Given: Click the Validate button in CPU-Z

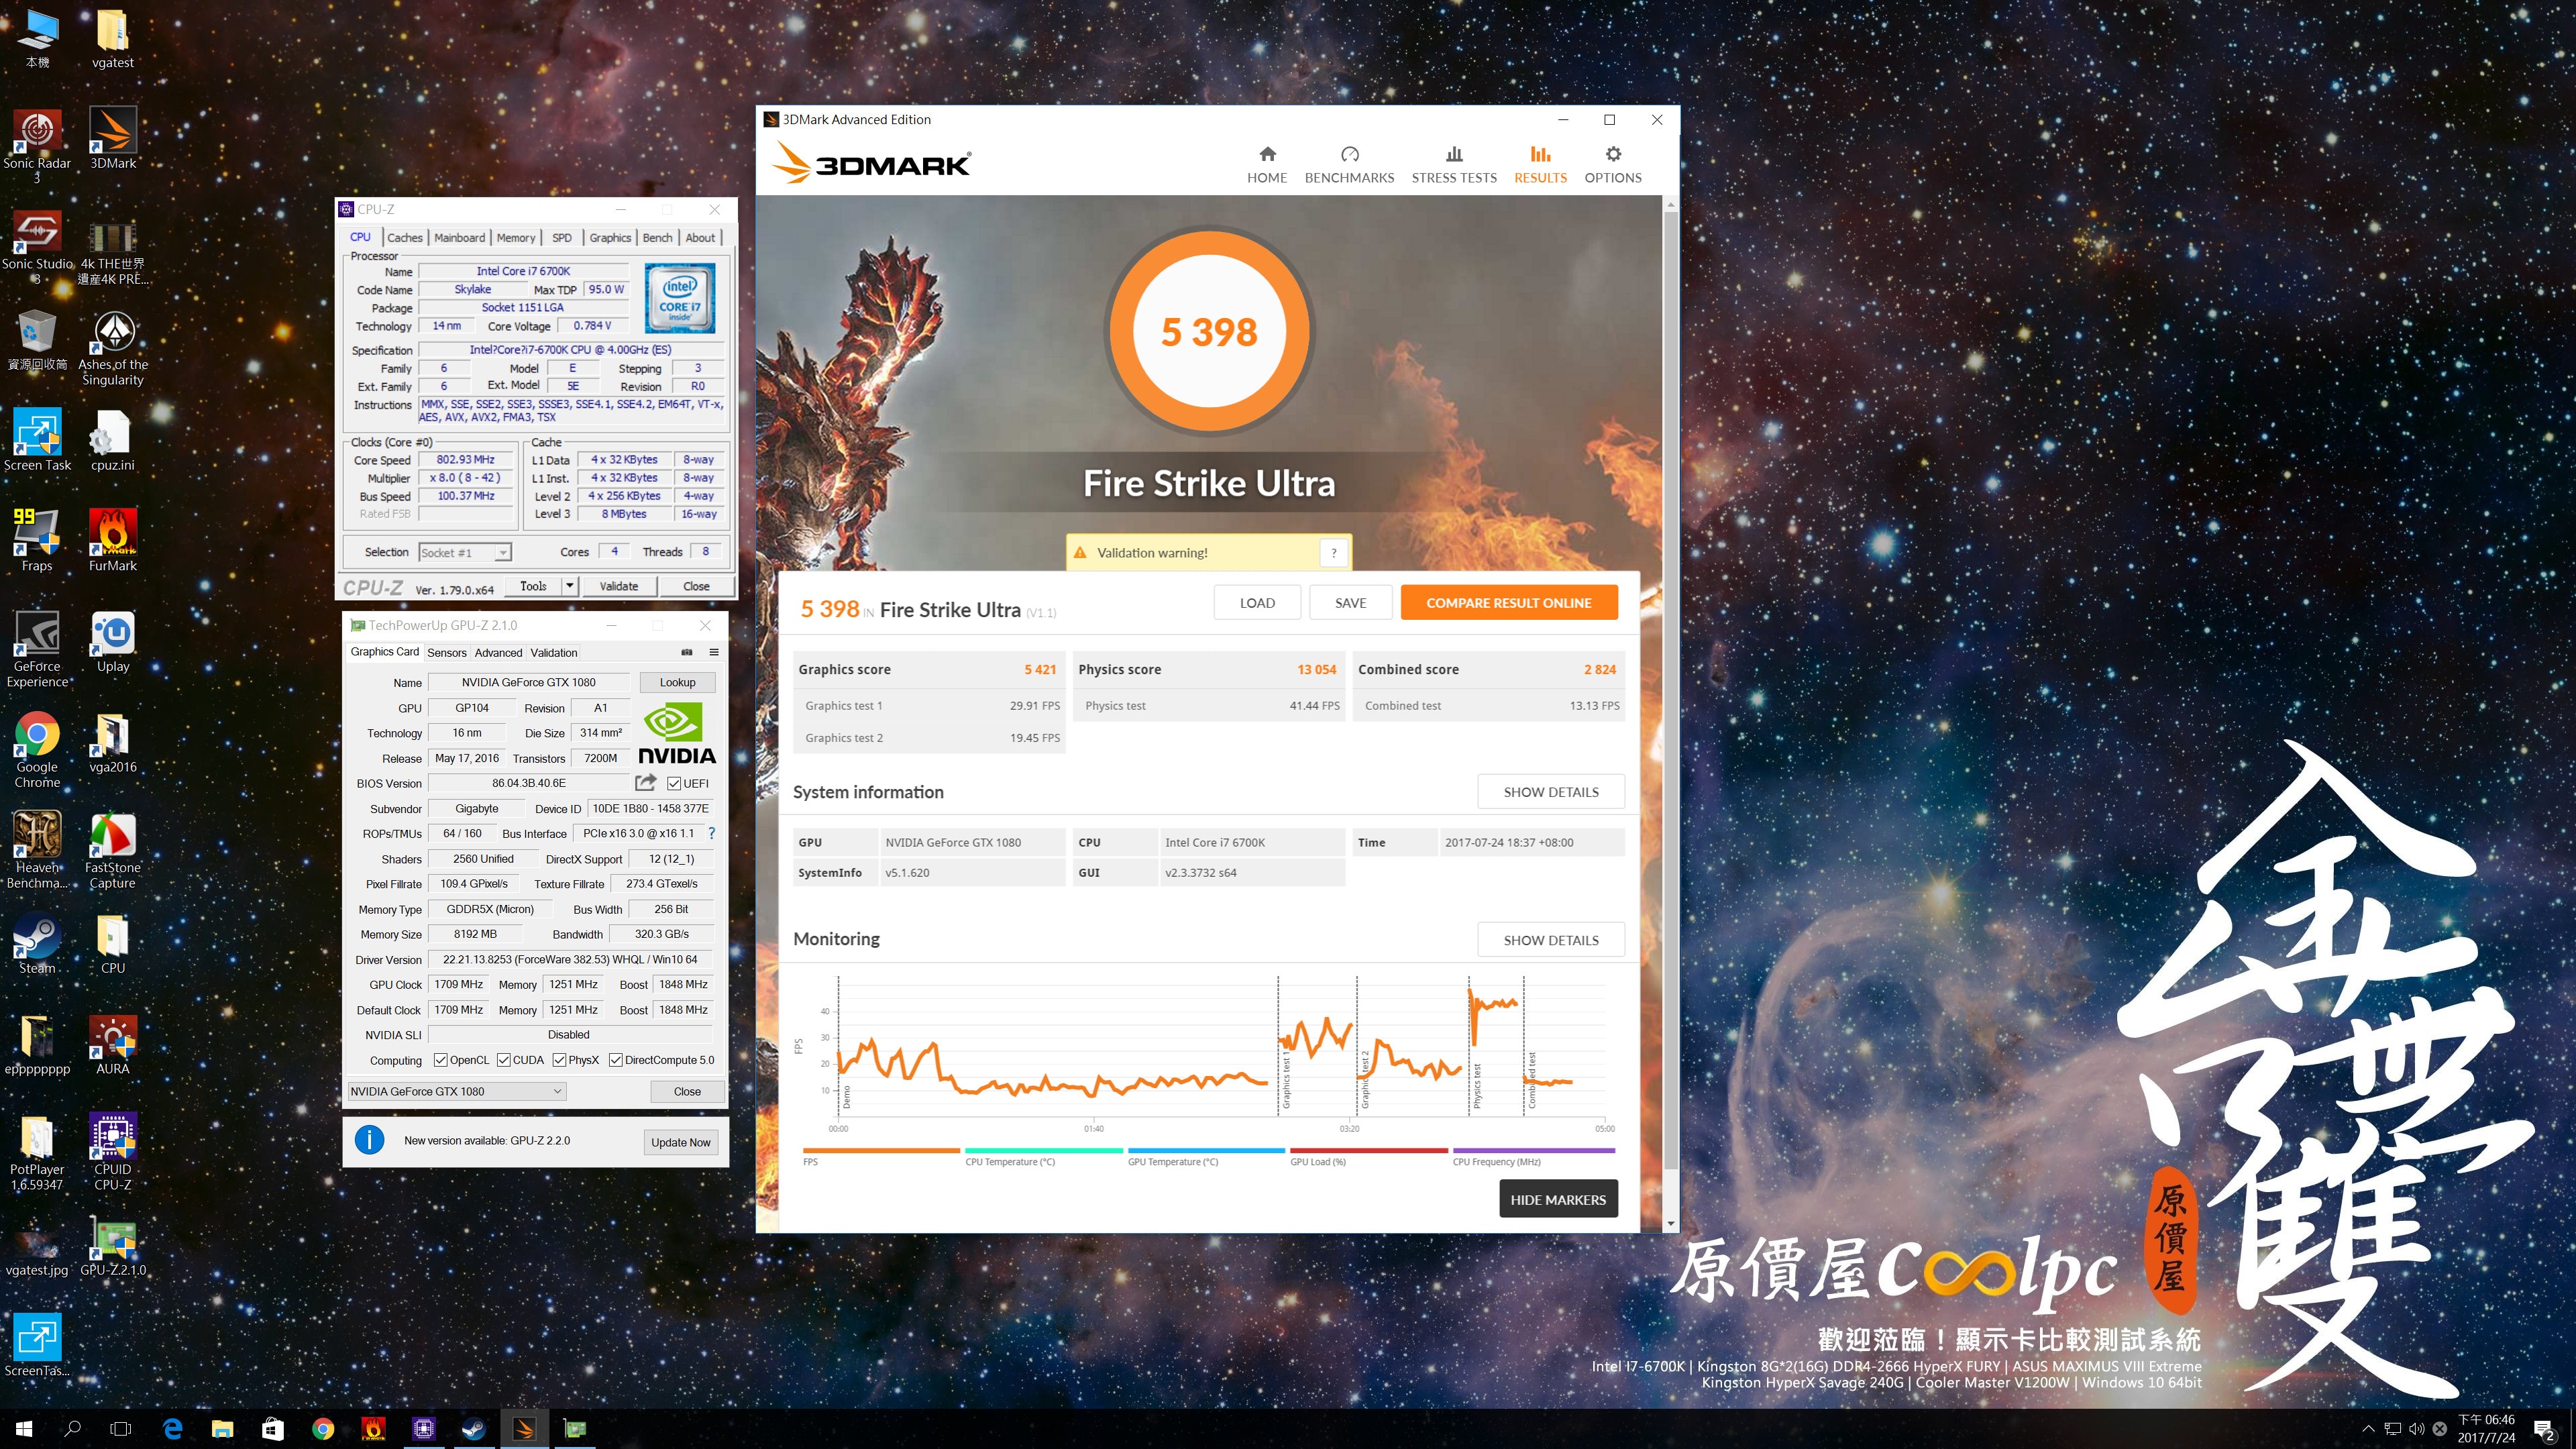Looking at the screenshot, I should click(618, 586).
